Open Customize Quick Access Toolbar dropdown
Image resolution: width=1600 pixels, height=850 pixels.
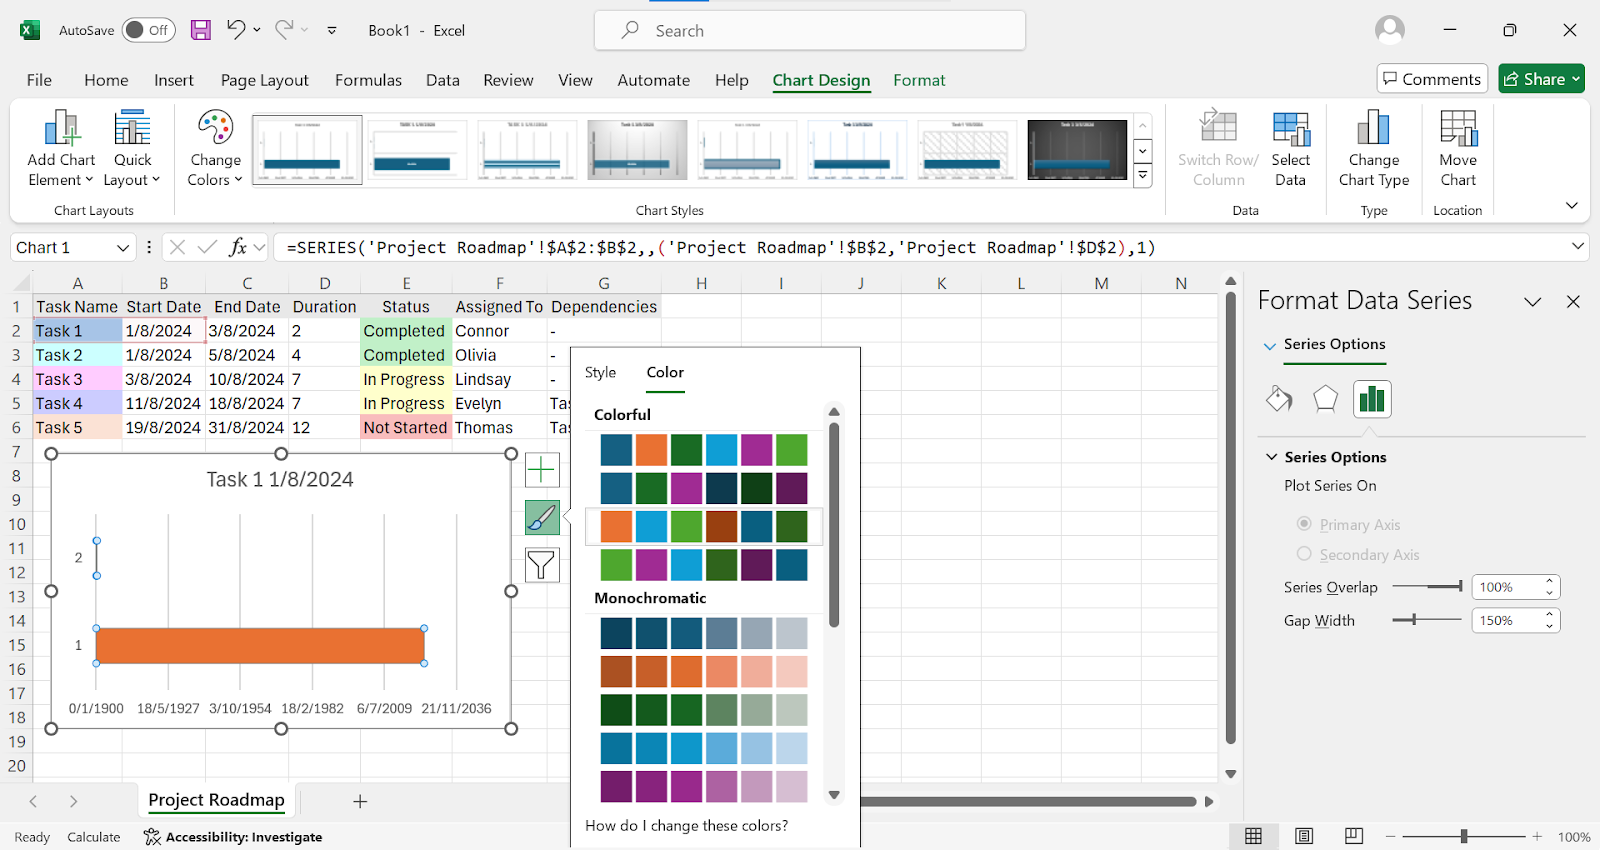click(x=332, y=30)
